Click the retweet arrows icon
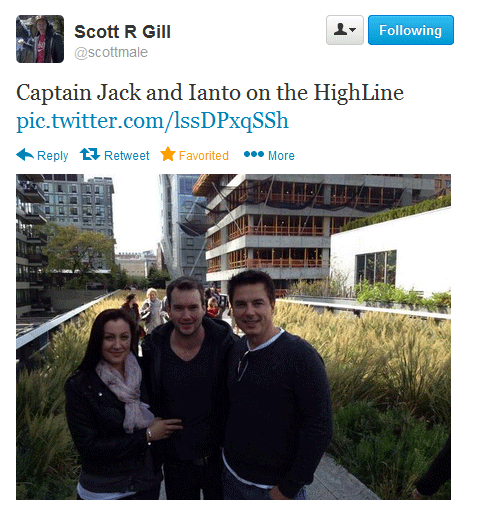Screen dimensions: 479x512 [x=90, y=154]
